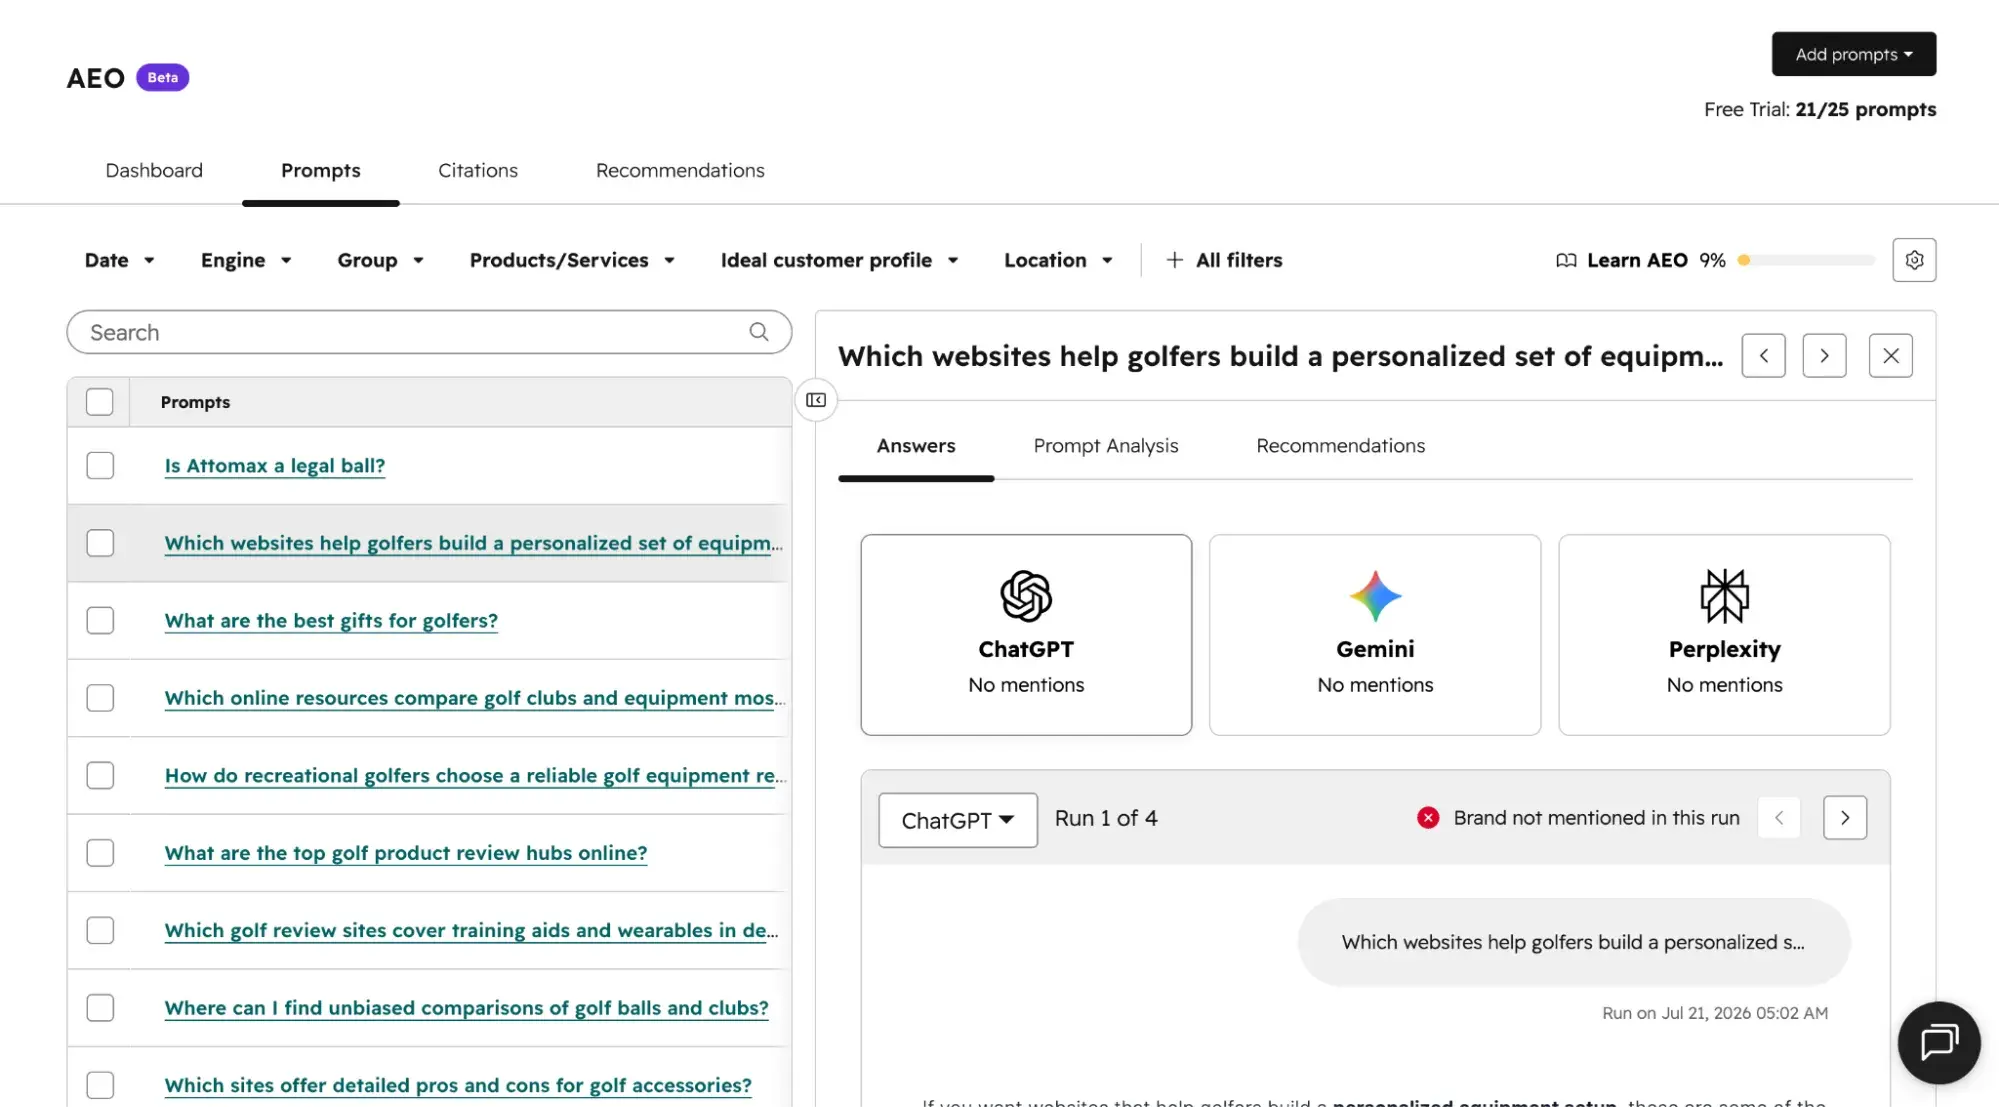Close the prompt detail panel
This screenshot has height=1107, width=1999.
(x=1890, y=356)
